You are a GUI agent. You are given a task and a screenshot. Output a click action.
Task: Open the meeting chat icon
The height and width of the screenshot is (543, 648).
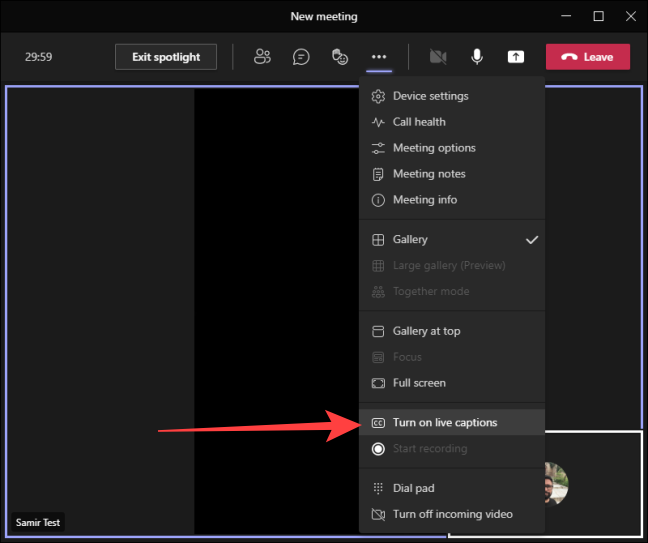[x=301, y=57]
